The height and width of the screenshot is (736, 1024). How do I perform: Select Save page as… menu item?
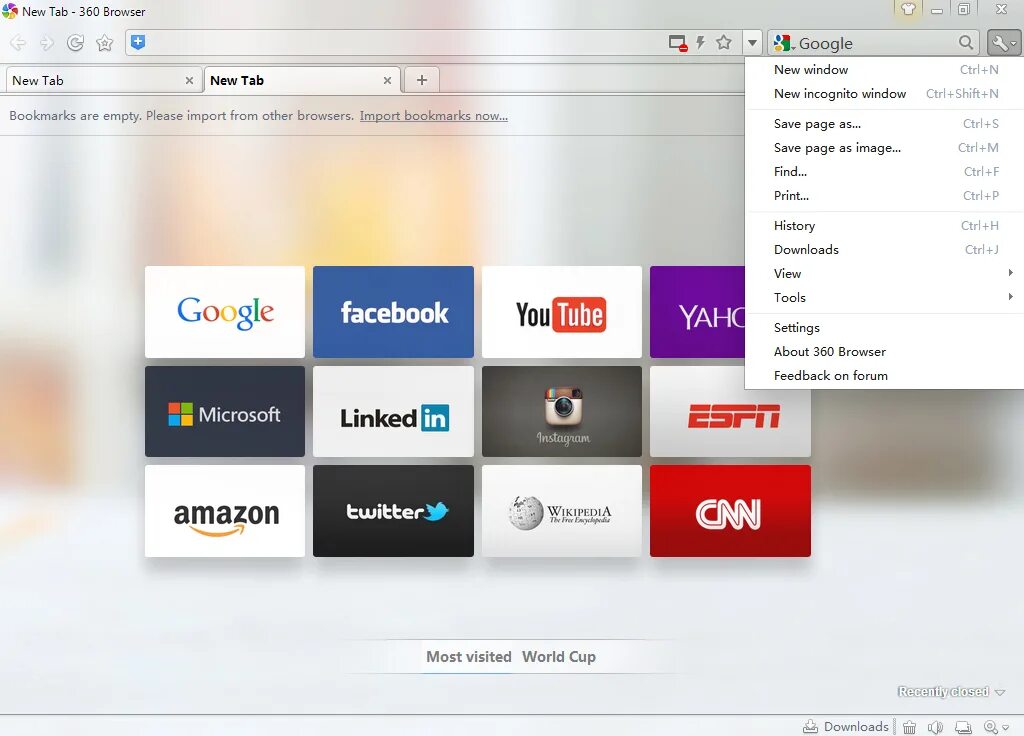[885, 124]
